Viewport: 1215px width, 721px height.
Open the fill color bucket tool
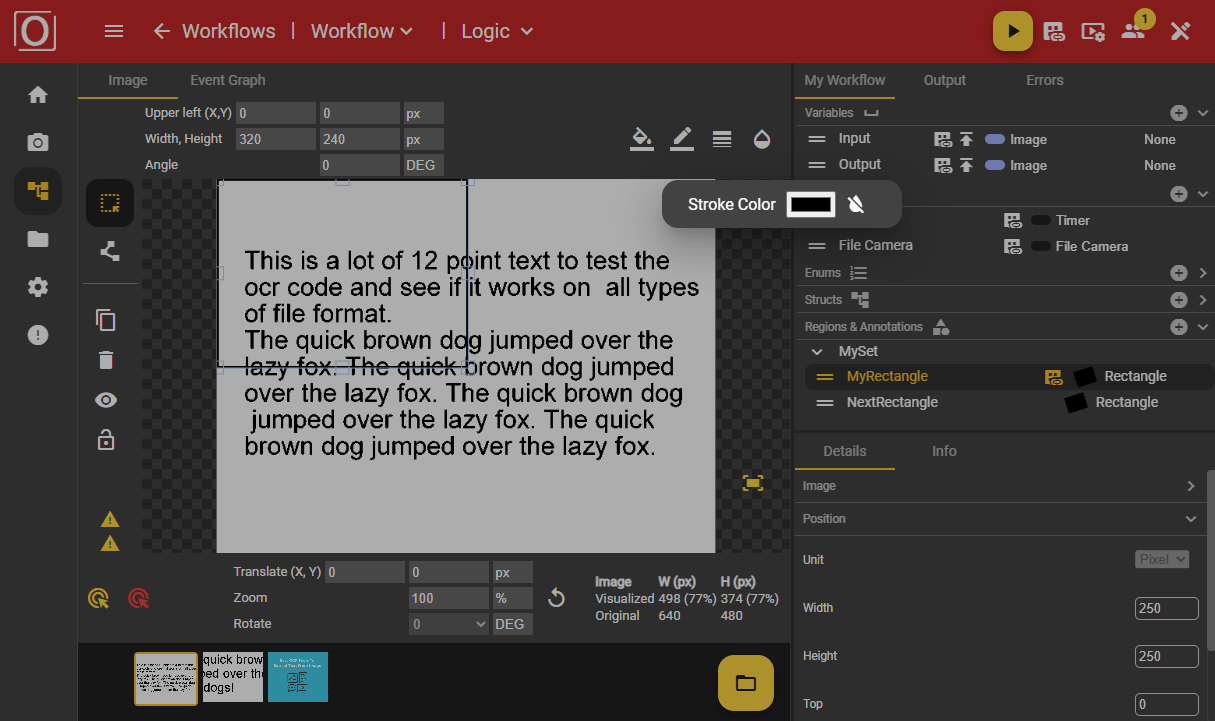(x=641, y=138)
